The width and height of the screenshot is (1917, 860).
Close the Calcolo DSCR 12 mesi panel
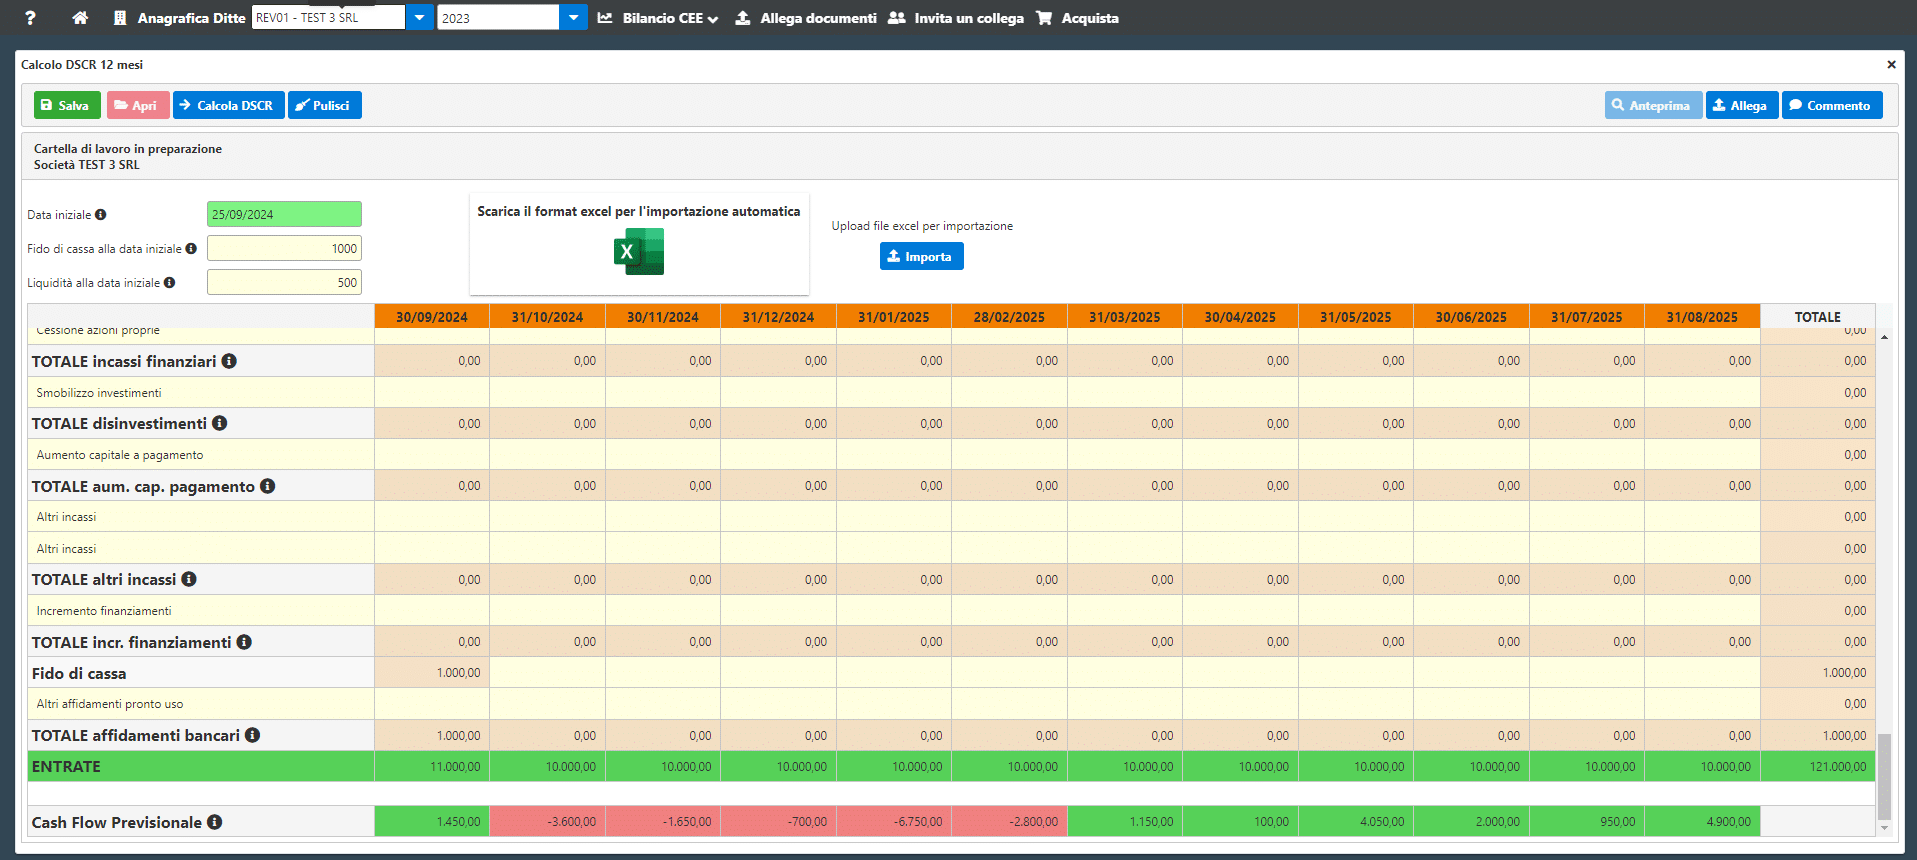(1891, 65)
